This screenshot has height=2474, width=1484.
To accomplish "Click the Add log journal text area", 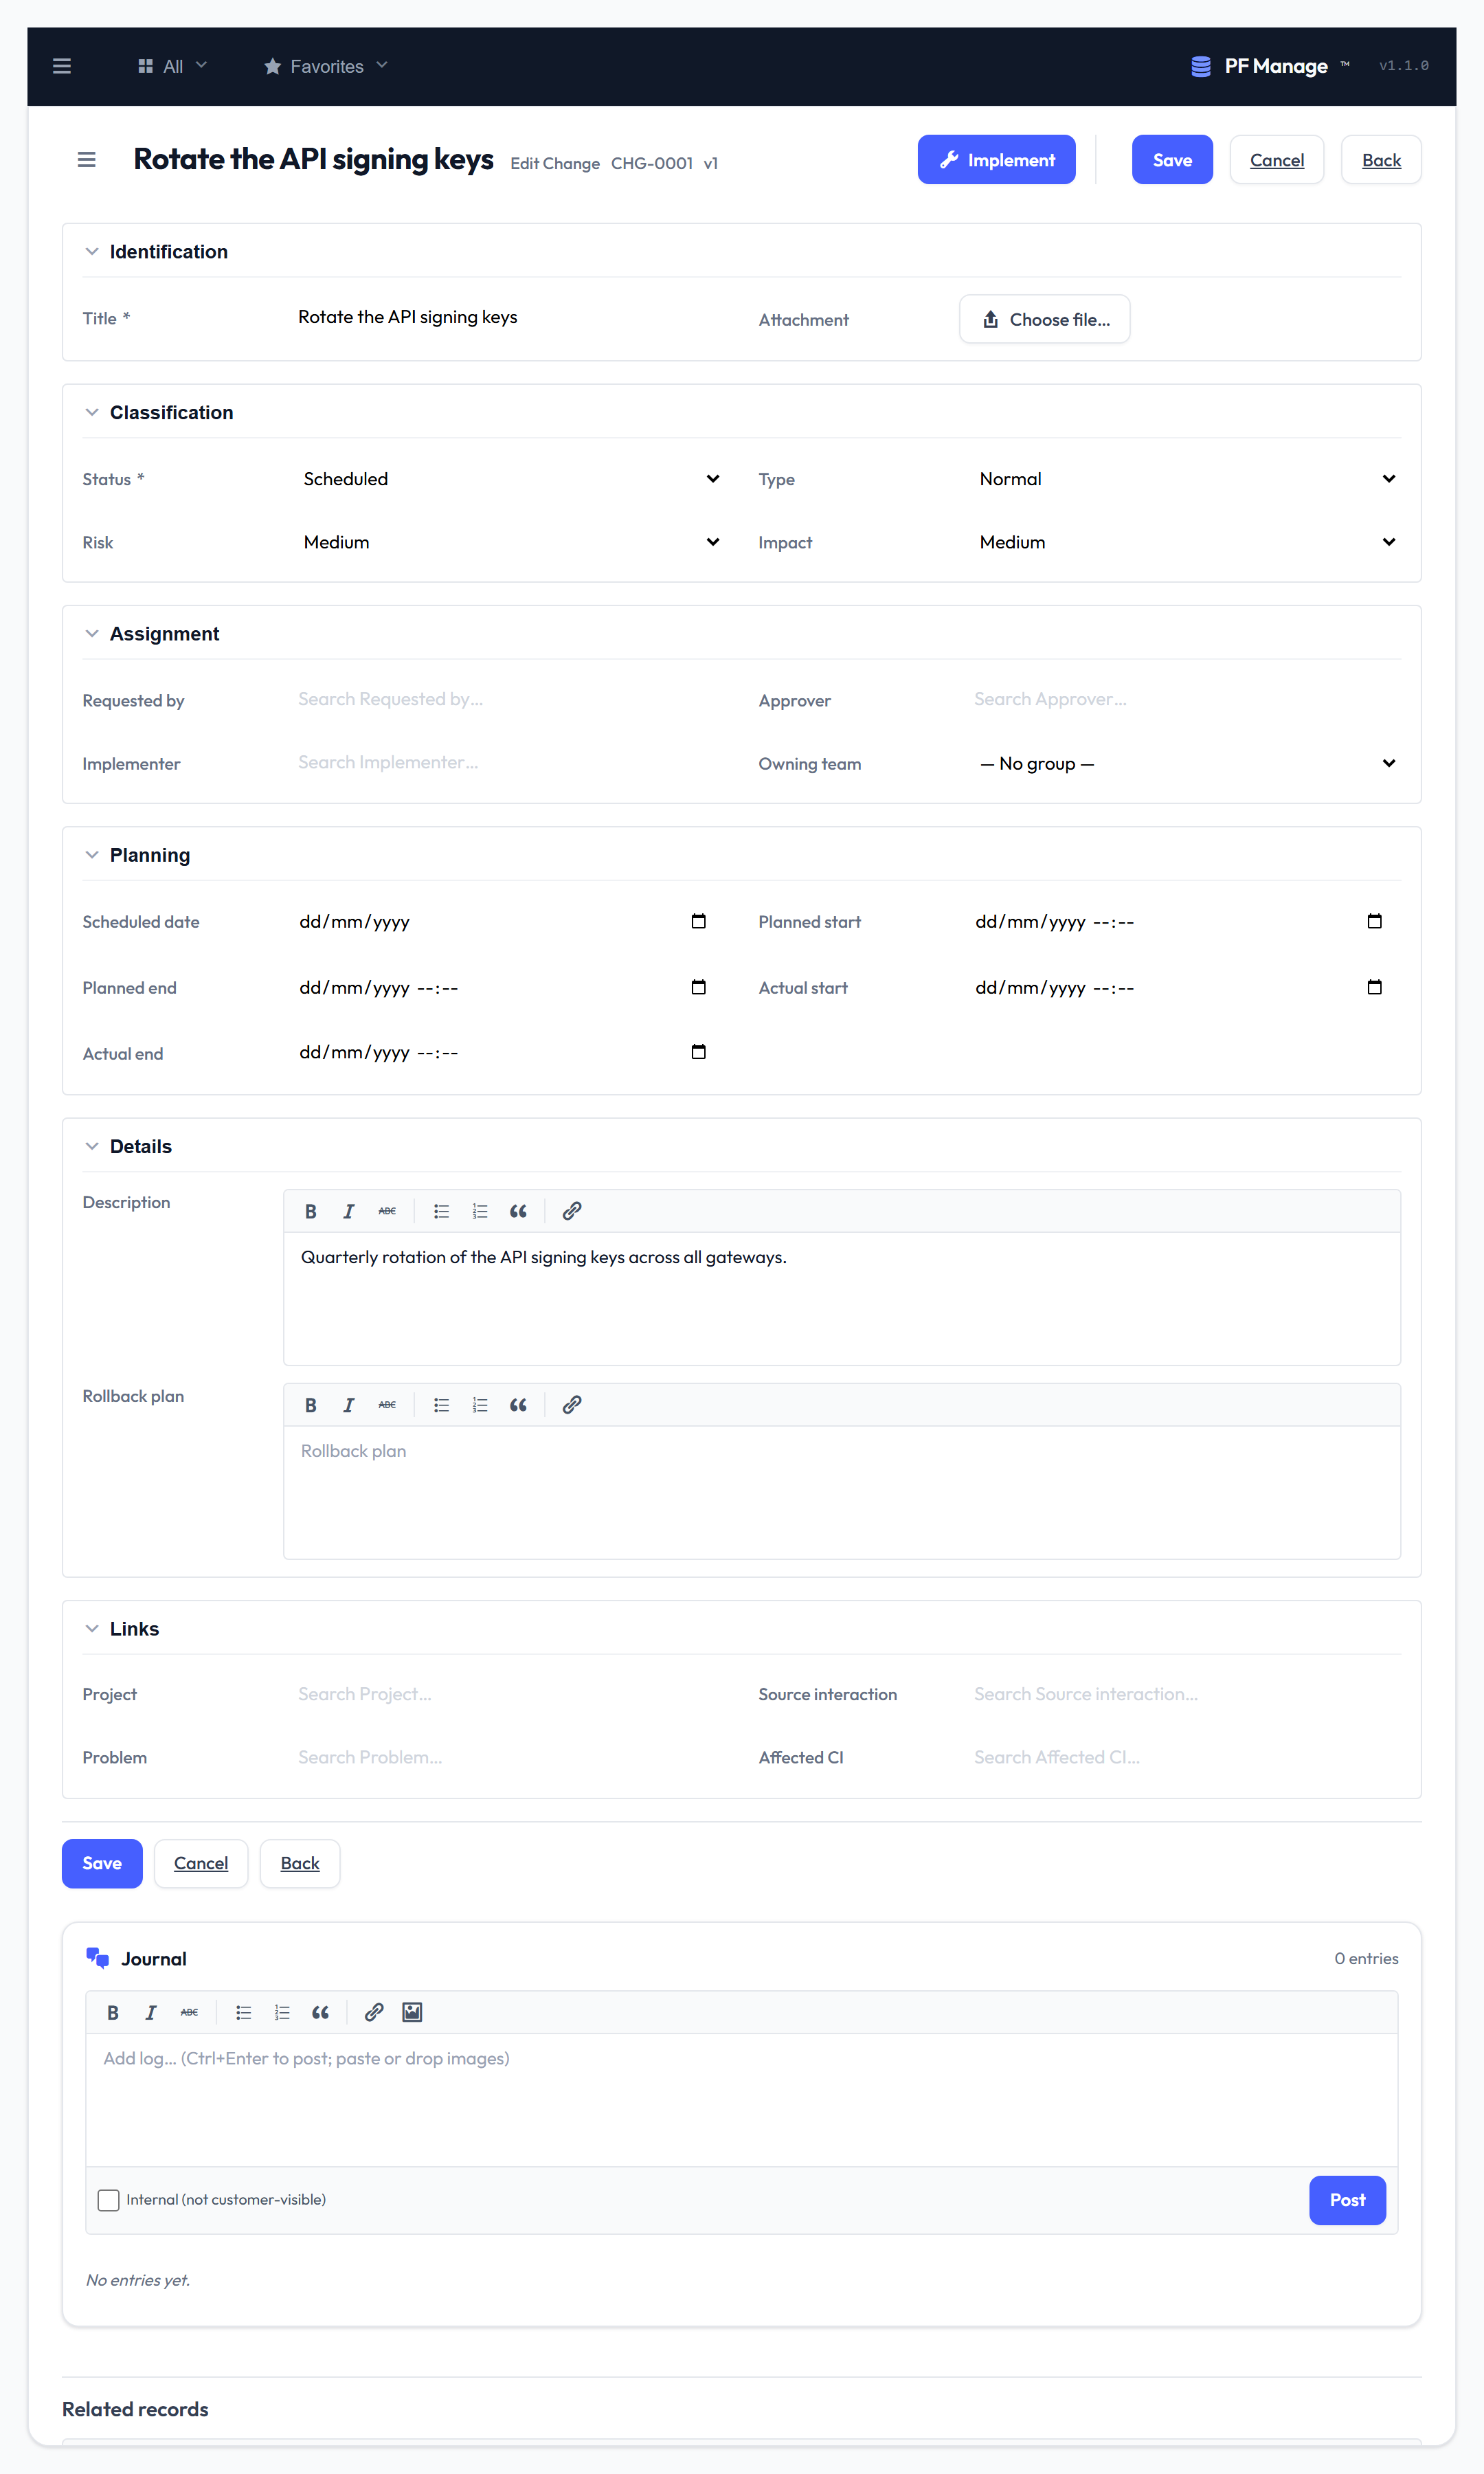I will [x=742, y=2099].
